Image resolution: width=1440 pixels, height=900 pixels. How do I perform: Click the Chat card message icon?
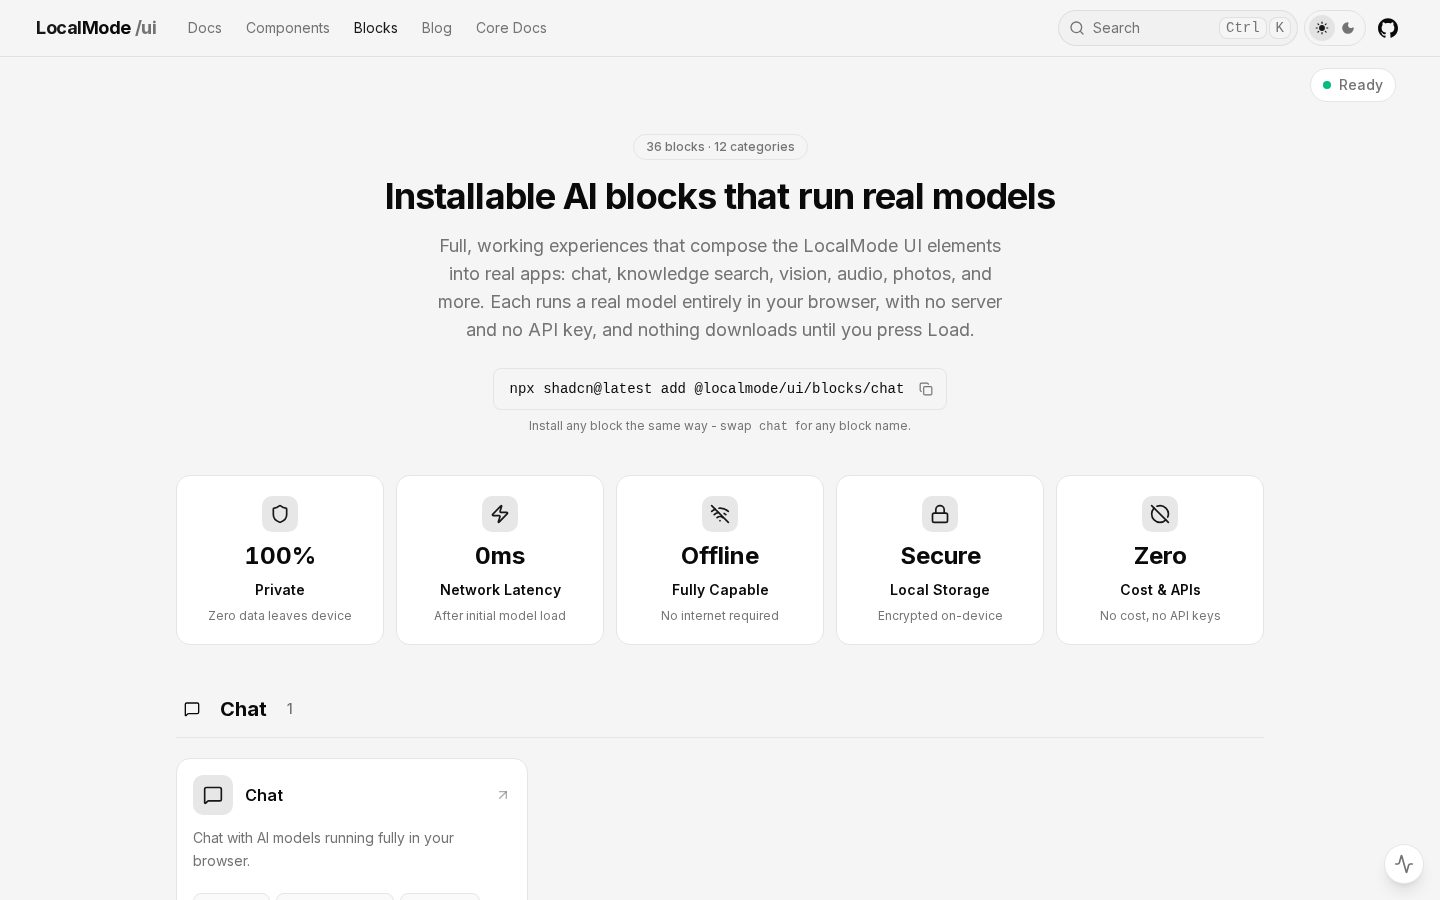213,795
